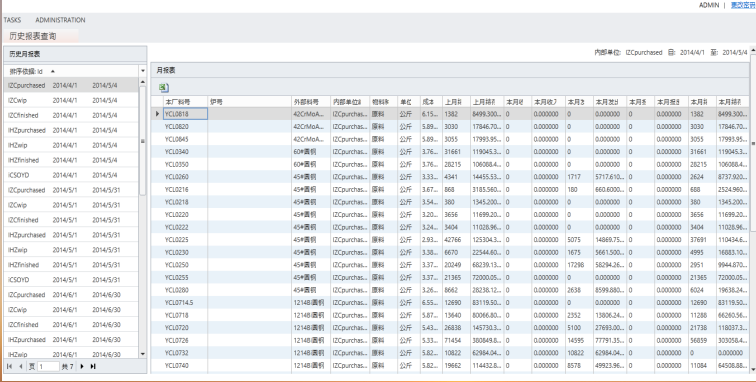Click the data grid vertical scrollbar down arrow
756x382 pixels.
click(753, 369)
